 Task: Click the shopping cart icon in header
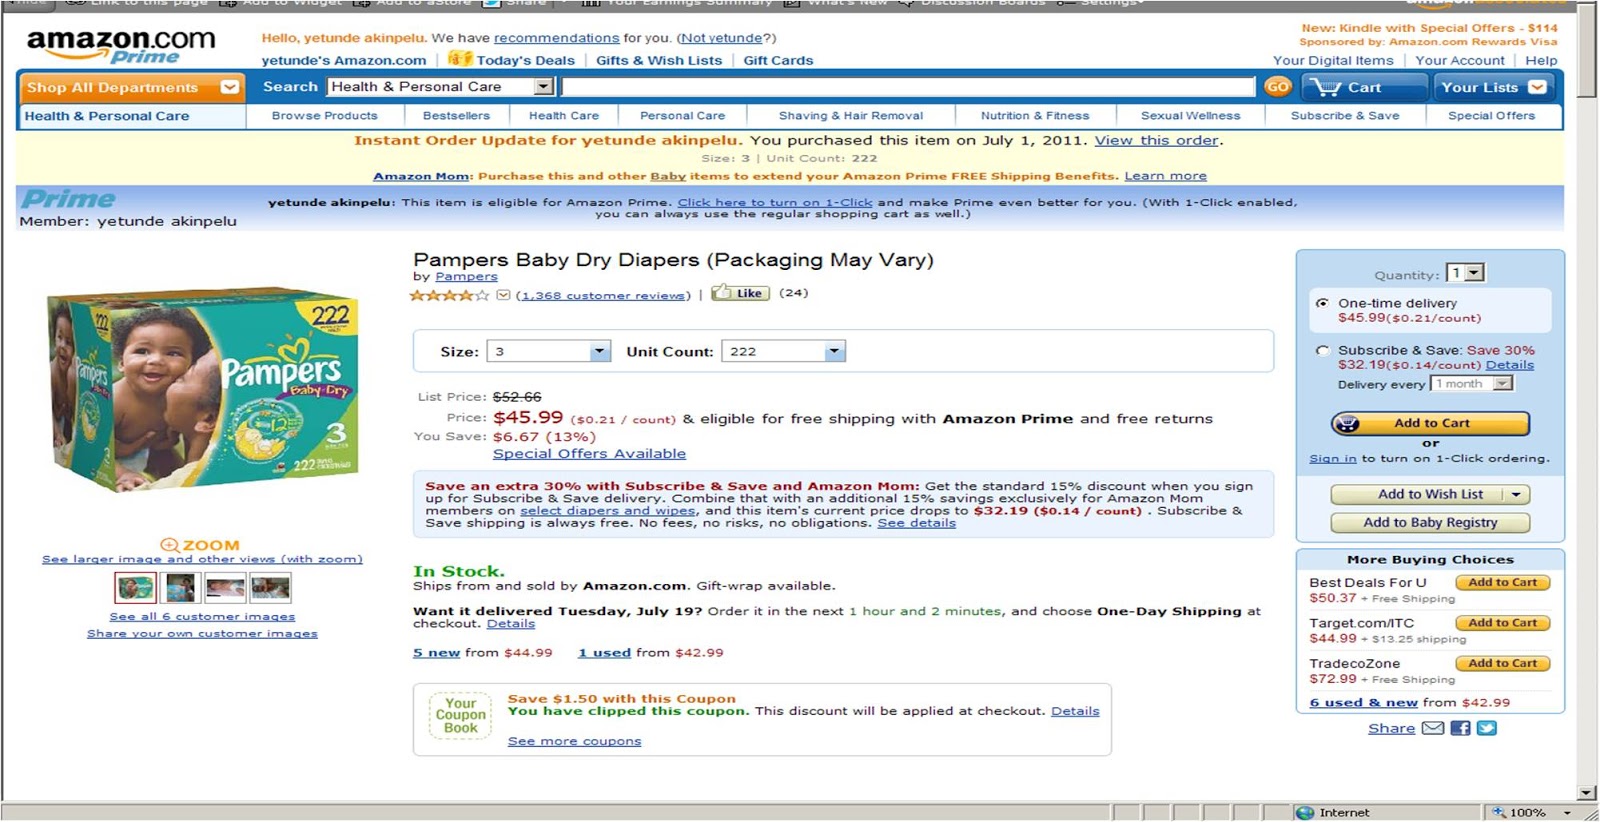[x=1328, y=87]
